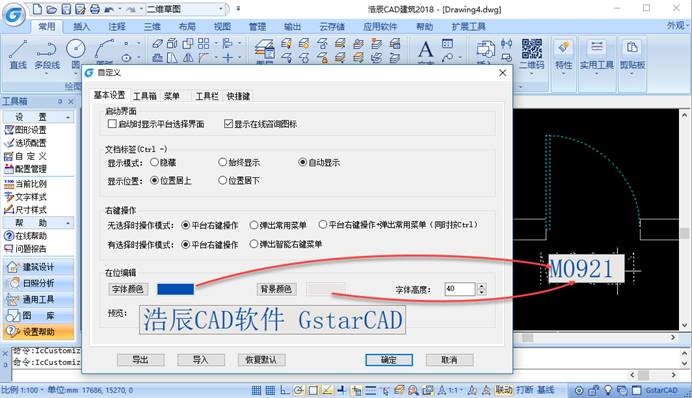Open 配置管理 in the toolbox
This screenshot has height=398, width=692.
tap(25, 169)
